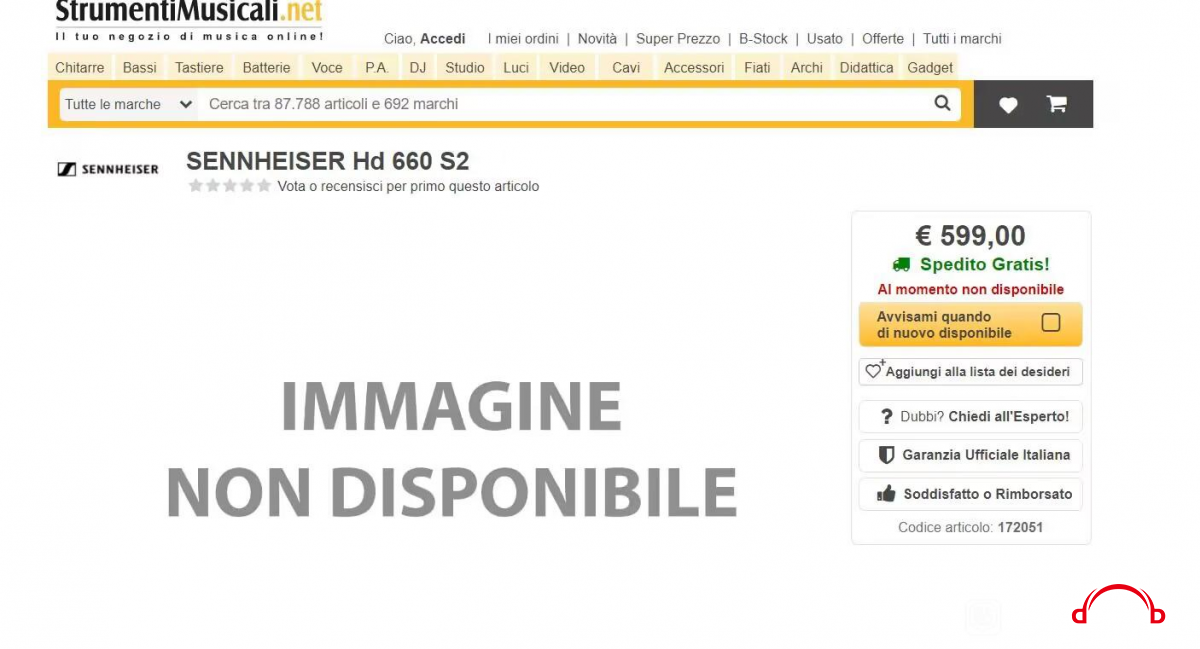This screenshot has height=649, width=1200.
Task: Open the P.A. category
Action: 377,68
